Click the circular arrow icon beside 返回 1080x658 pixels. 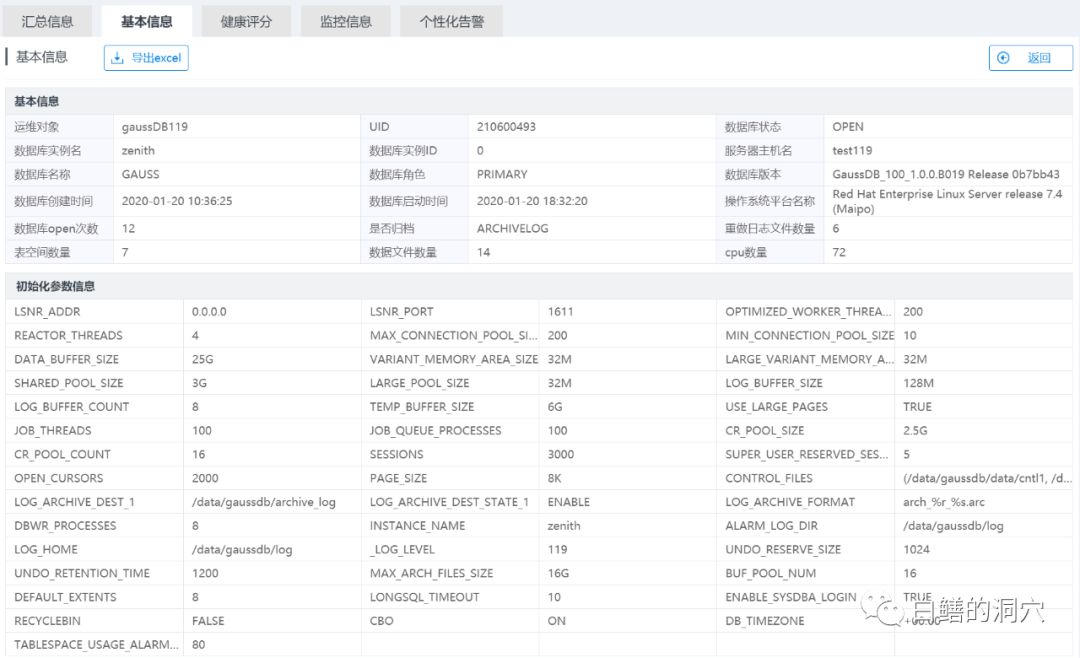pos(1003,58)
